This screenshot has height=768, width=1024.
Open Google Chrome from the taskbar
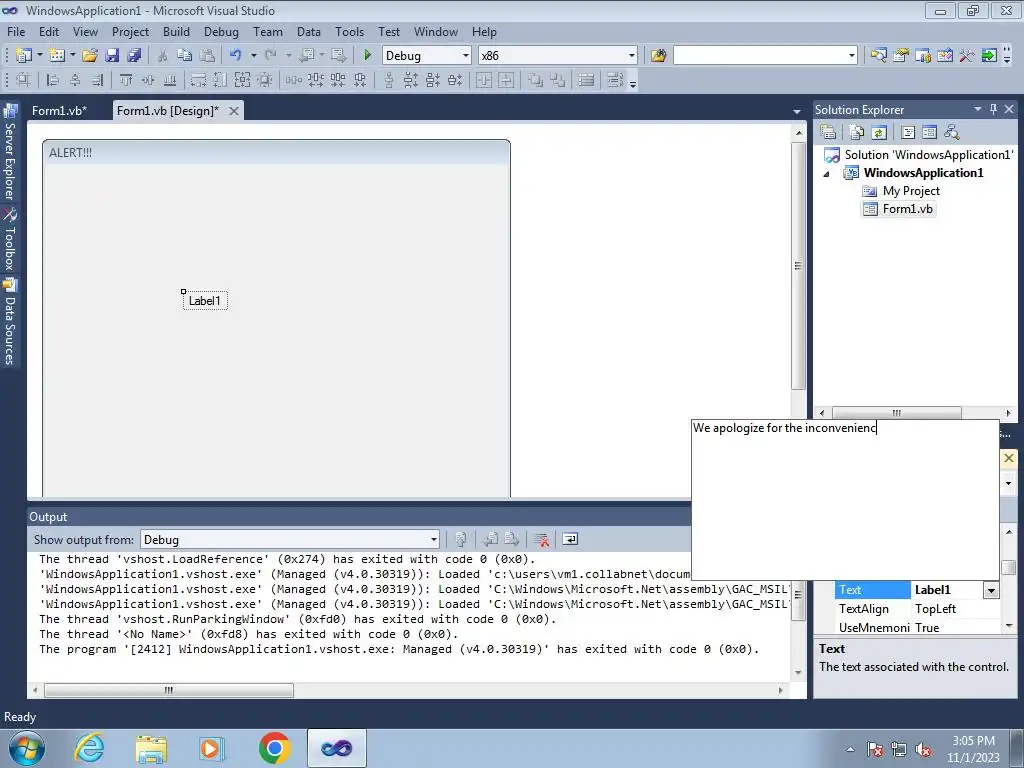click(274, 748)
